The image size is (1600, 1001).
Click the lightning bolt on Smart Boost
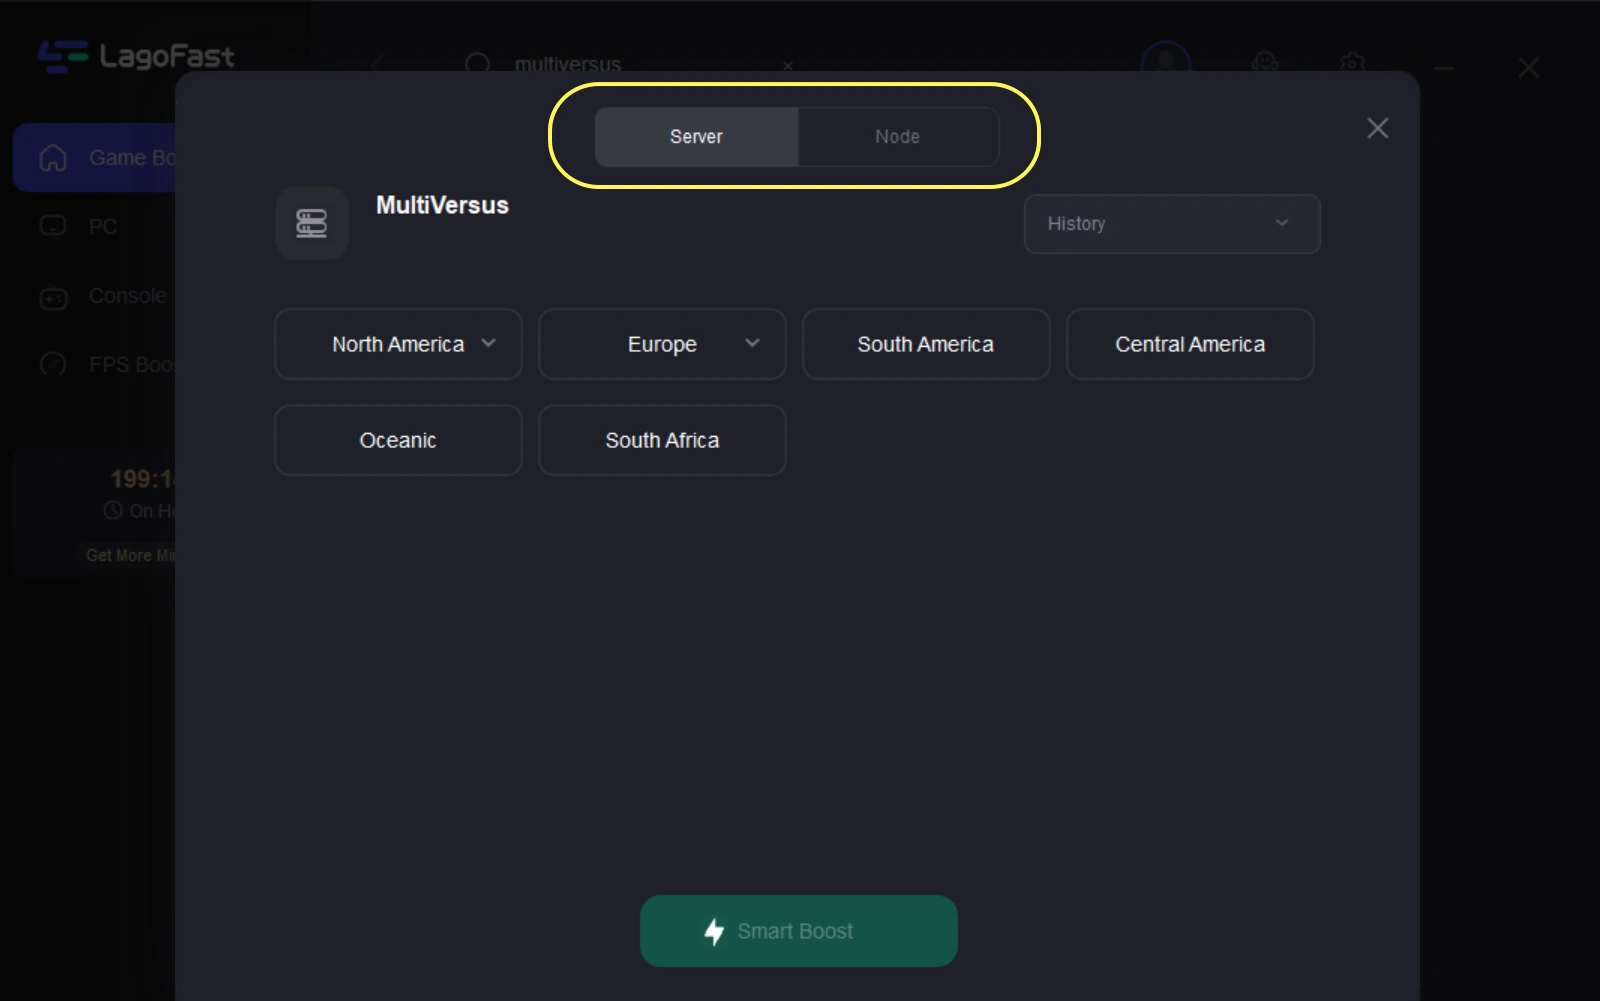click(714, 931)
